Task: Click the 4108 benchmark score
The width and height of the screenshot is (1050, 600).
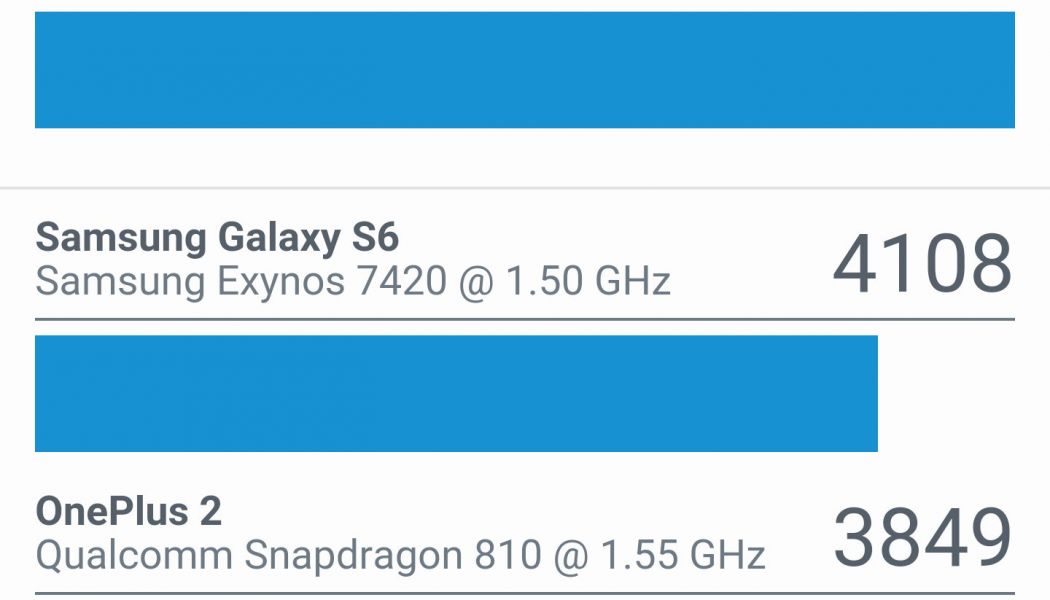Action: (922, 265)
